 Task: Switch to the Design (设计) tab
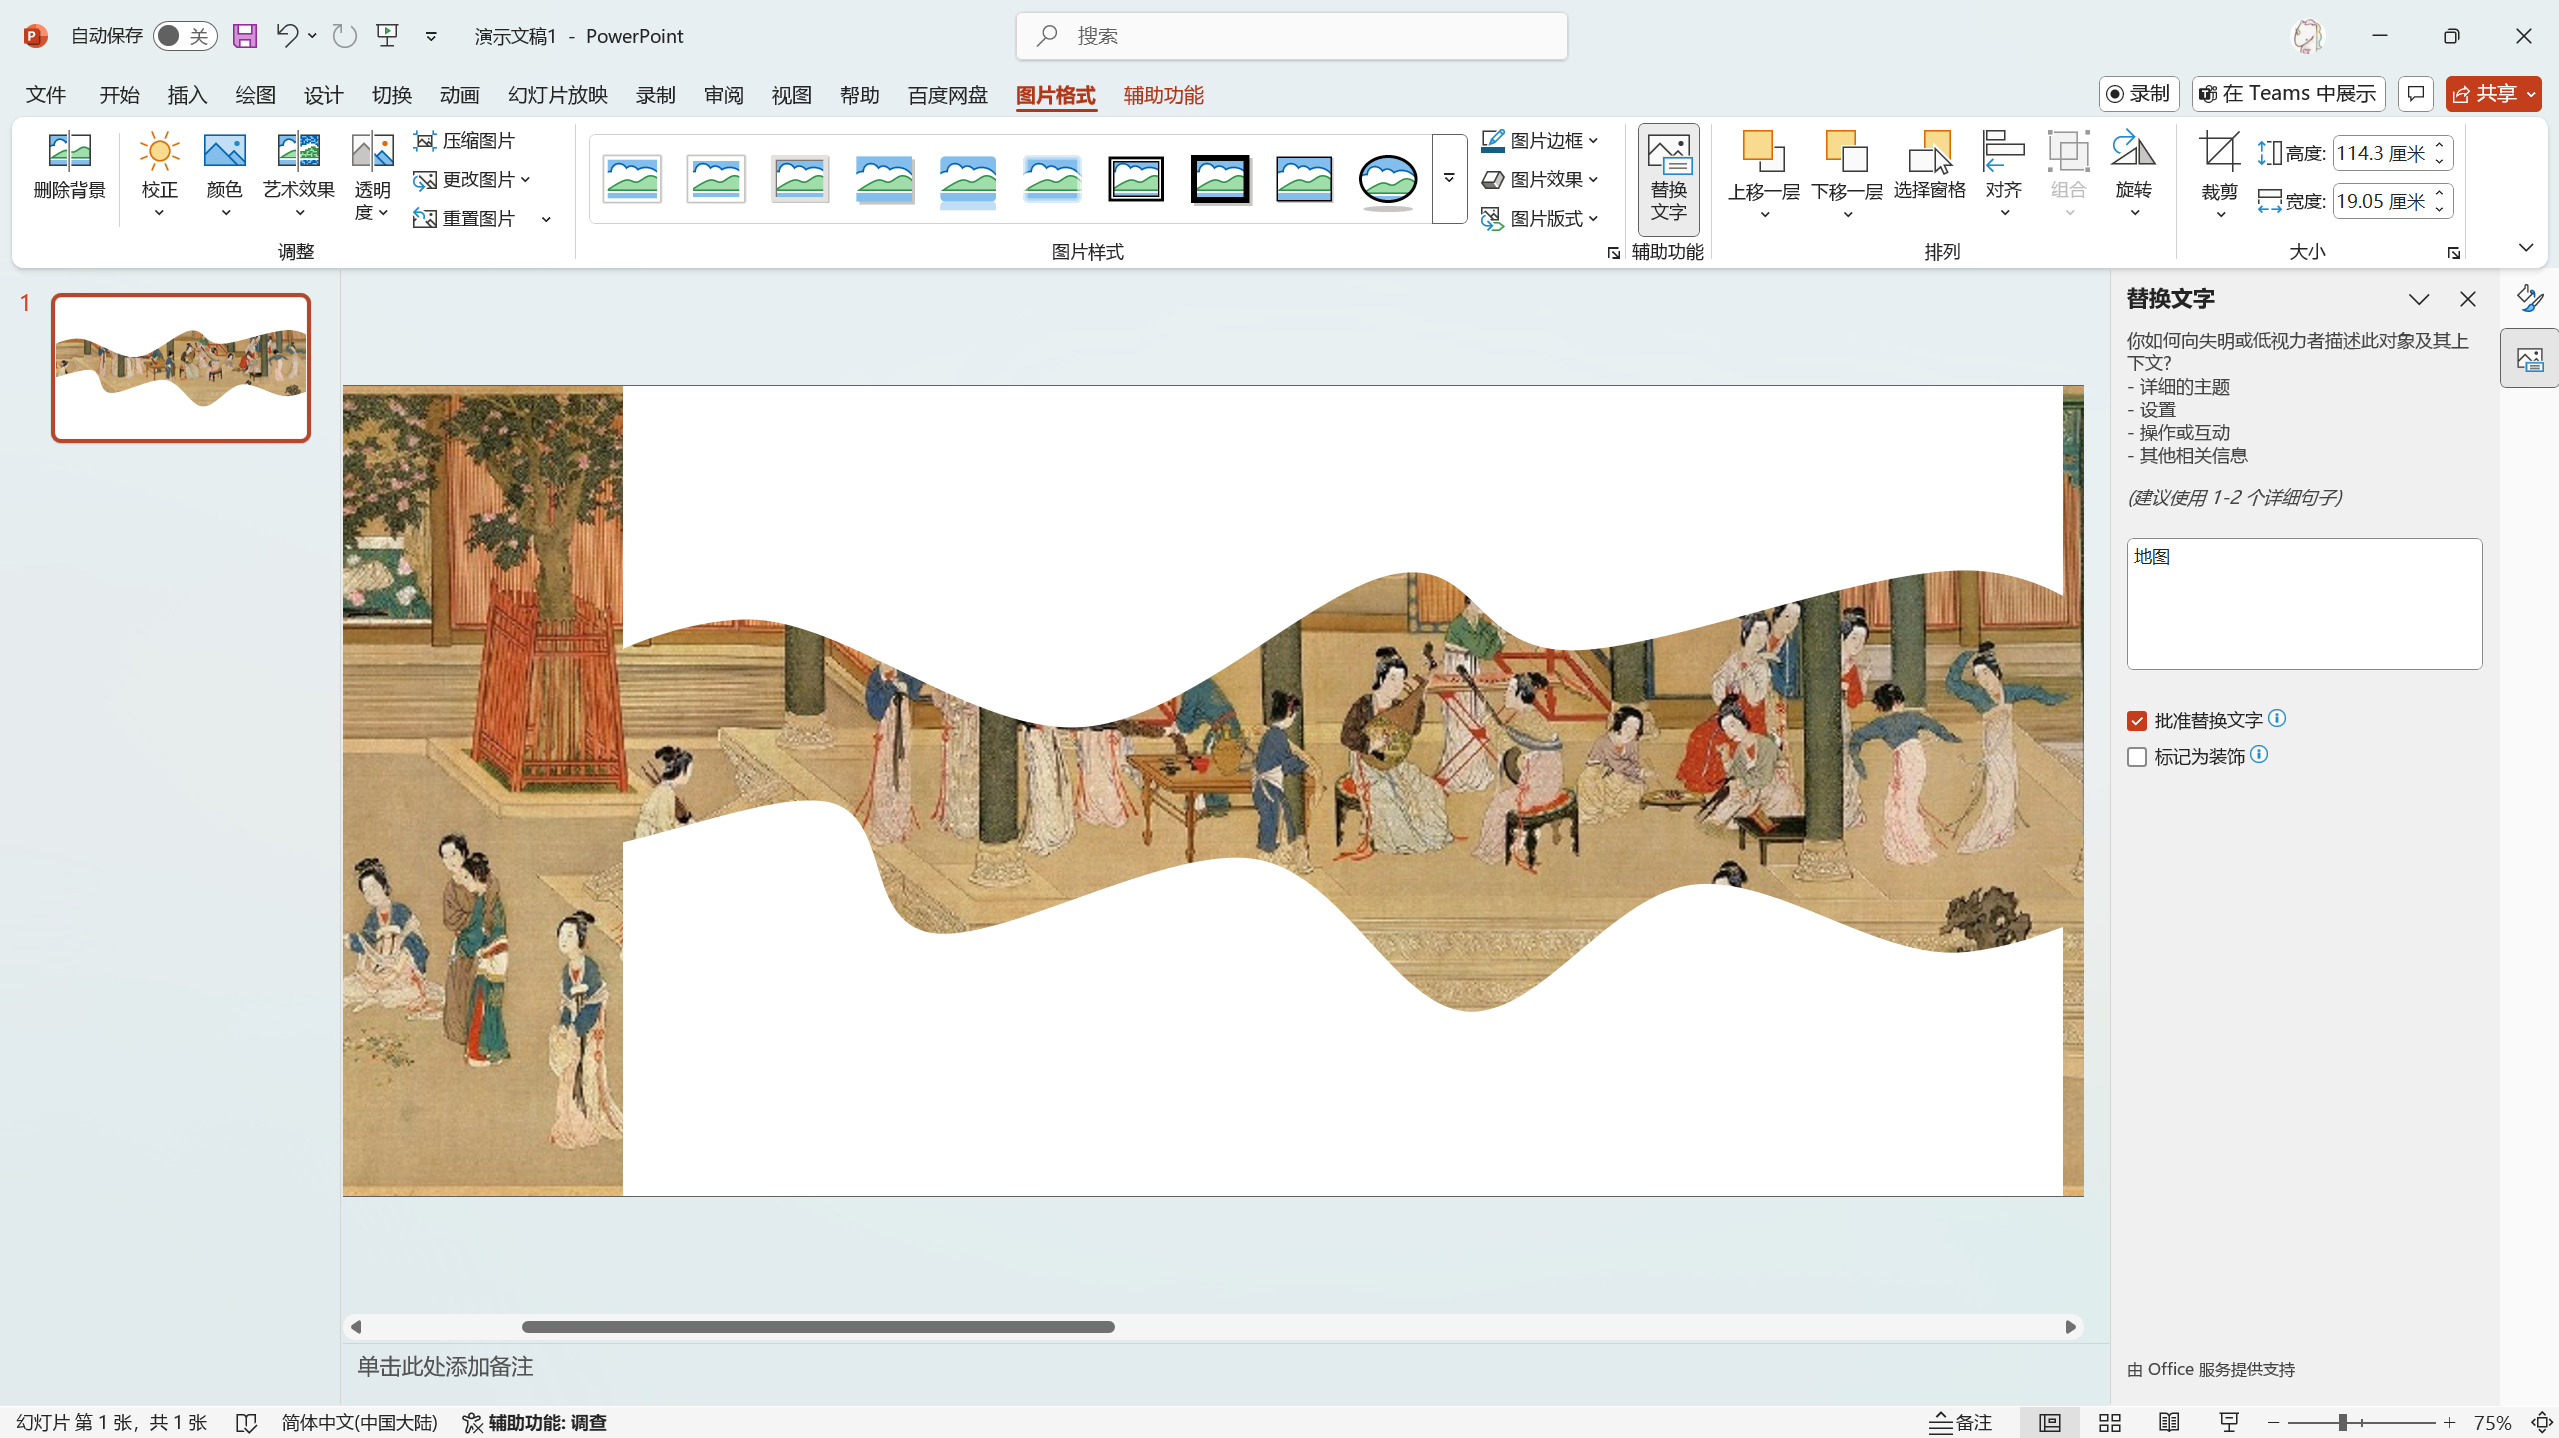click(x=323, y=95)
